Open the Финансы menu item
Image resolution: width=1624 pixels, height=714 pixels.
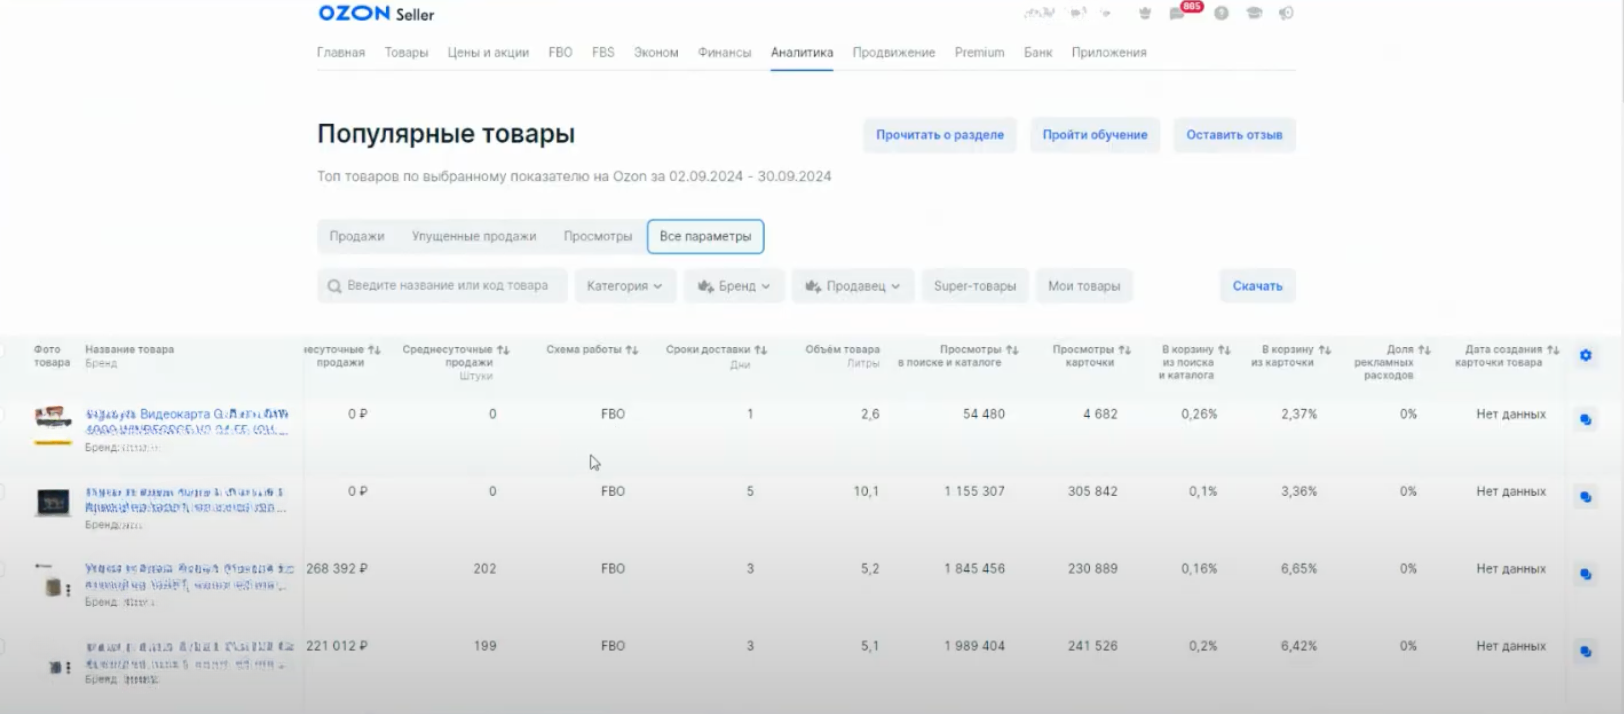pyautogui.click(x=724, y=52)
